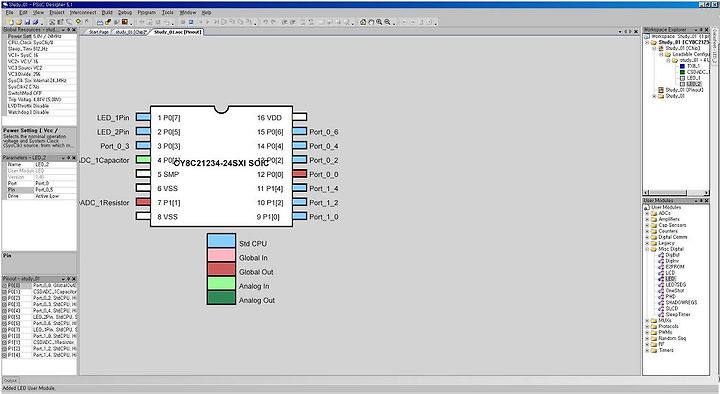Click the blue pin box for 1 P0[7]

coord(143,117)
